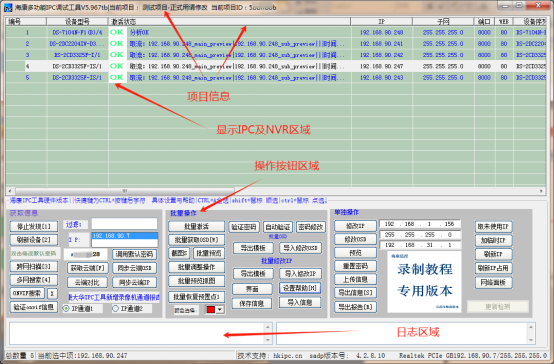
Task: Click the 停止发现[1] button
Action: click(34, 226)
